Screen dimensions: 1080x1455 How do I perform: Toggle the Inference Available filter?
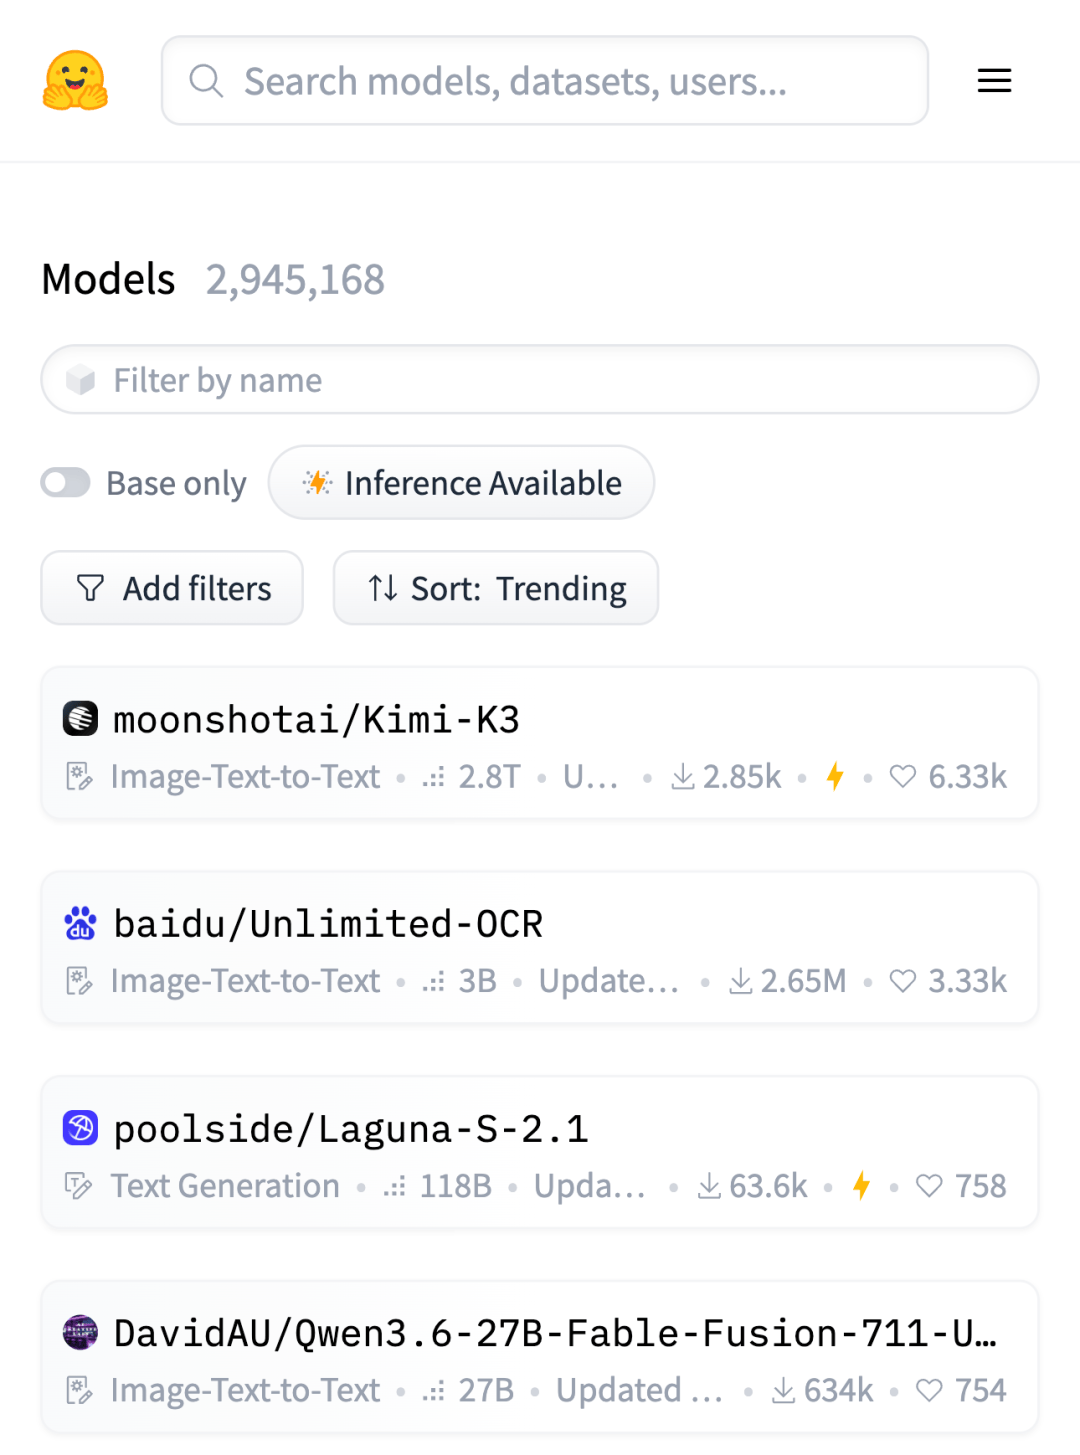[461, 483]
